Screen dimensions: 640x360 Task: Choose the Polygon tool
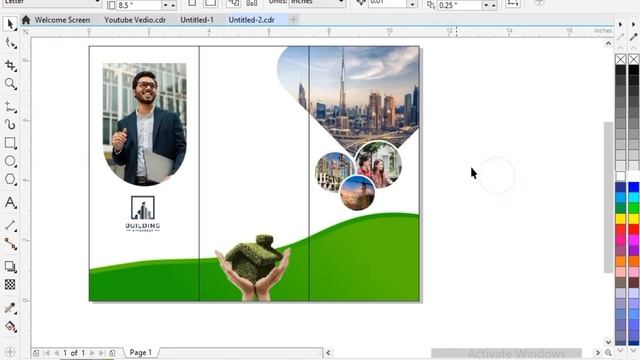pyautogui.click(x=10, y=180)
